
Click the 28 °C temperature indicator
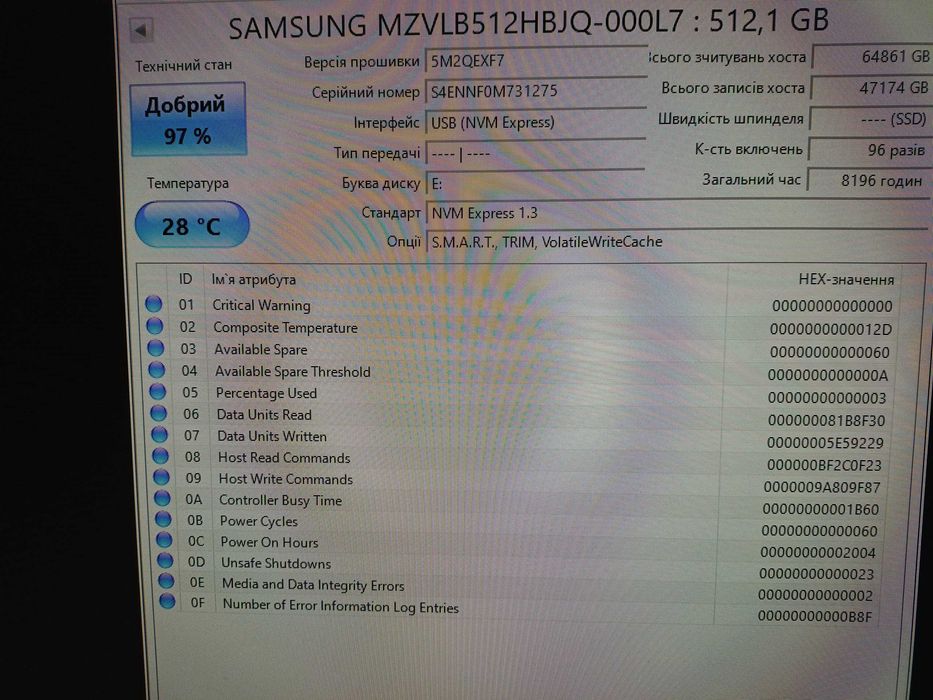192,225
